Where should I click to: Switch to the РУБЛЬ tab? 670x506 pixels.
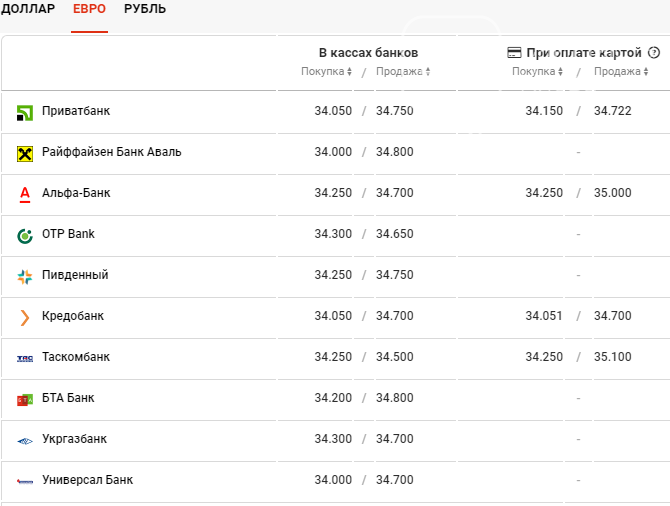click(x=145, y=9)
